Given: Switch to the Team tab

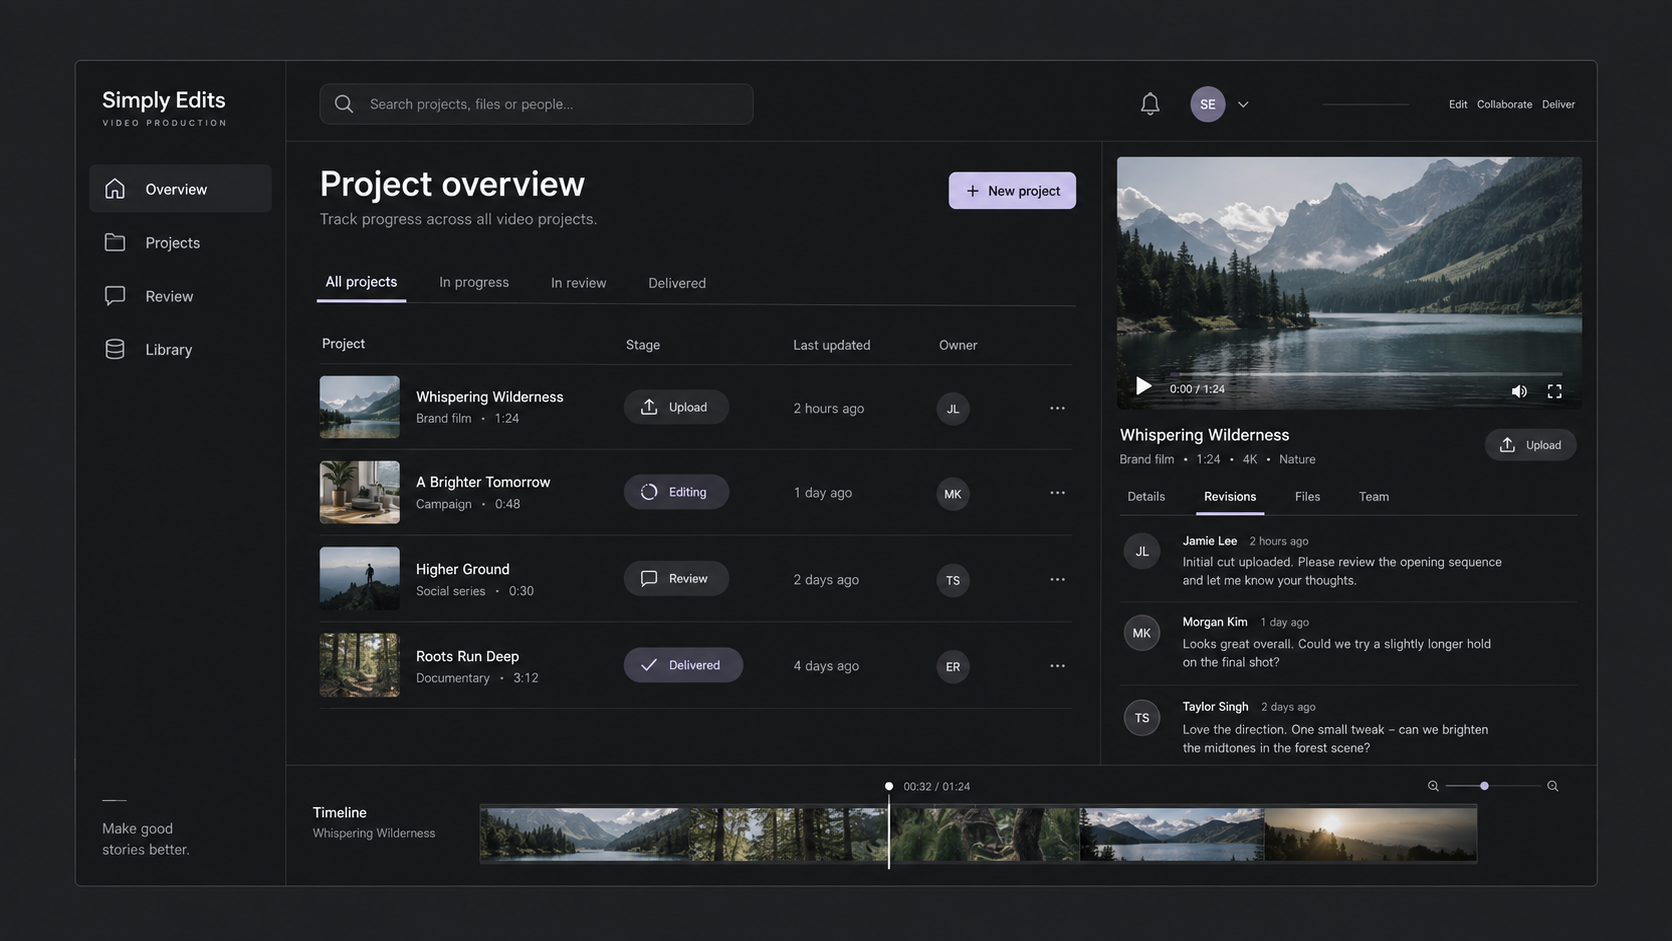Looking at the screenshot, I should (x=1373, y=497).
